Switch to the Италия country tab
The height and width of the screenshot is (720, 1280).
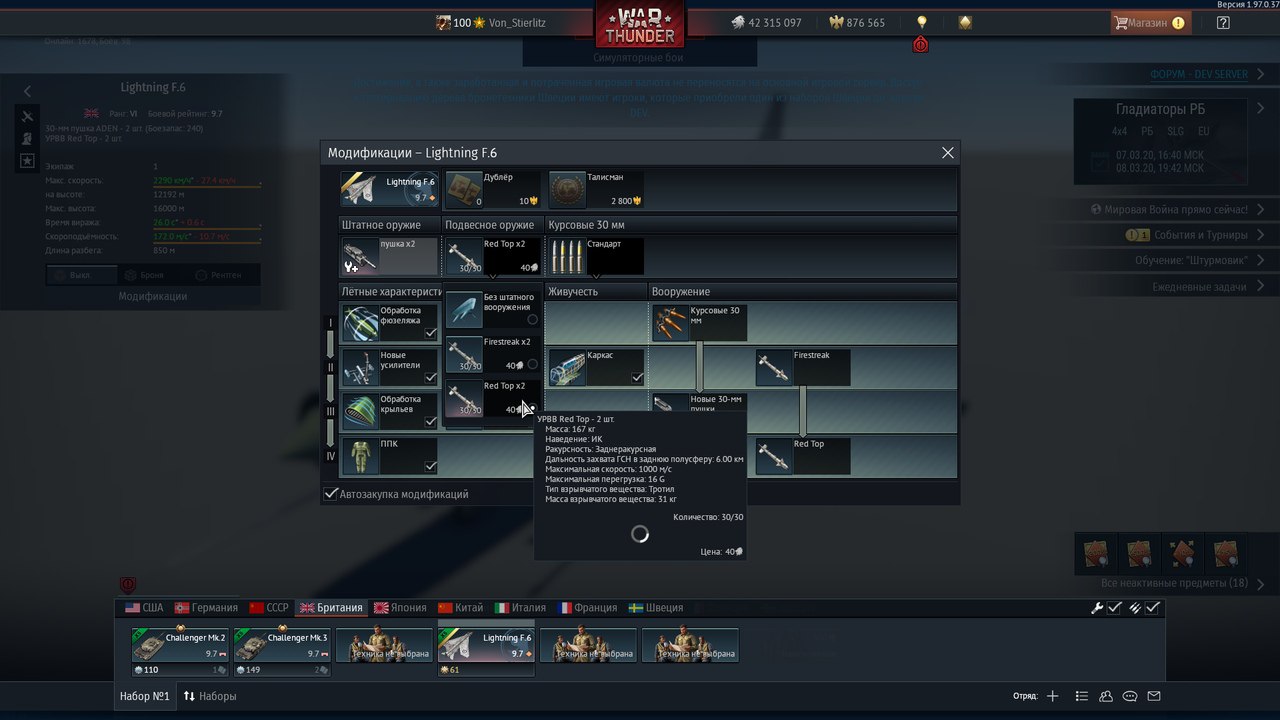pos(522,608)
